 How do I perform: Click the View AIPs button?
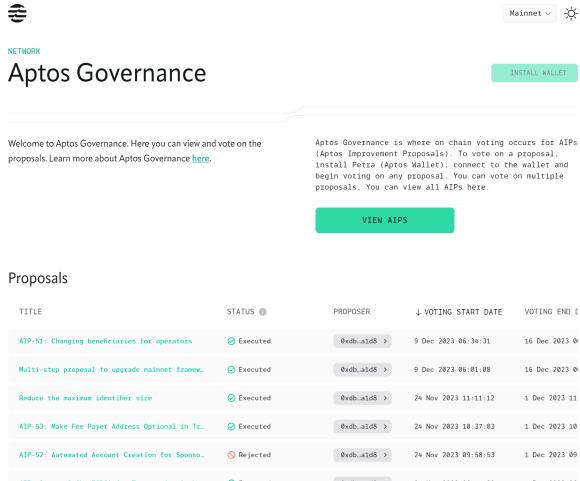point(385,220)
